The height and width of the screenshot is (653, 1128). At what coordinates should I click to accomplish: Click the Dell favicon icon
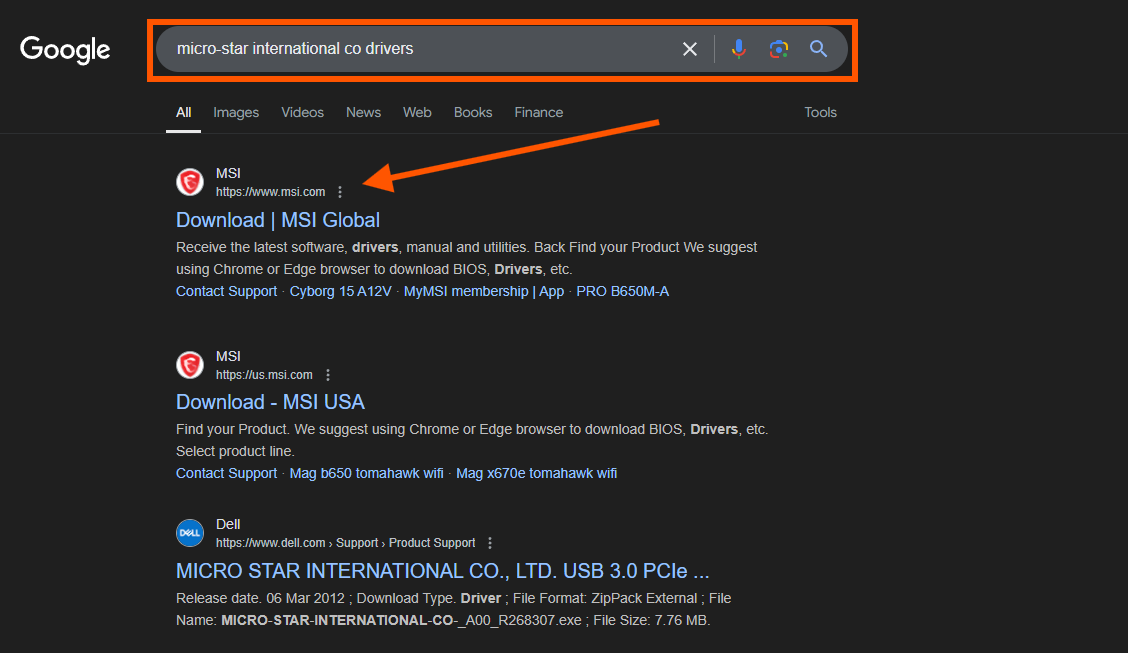(x=190, y=533)
